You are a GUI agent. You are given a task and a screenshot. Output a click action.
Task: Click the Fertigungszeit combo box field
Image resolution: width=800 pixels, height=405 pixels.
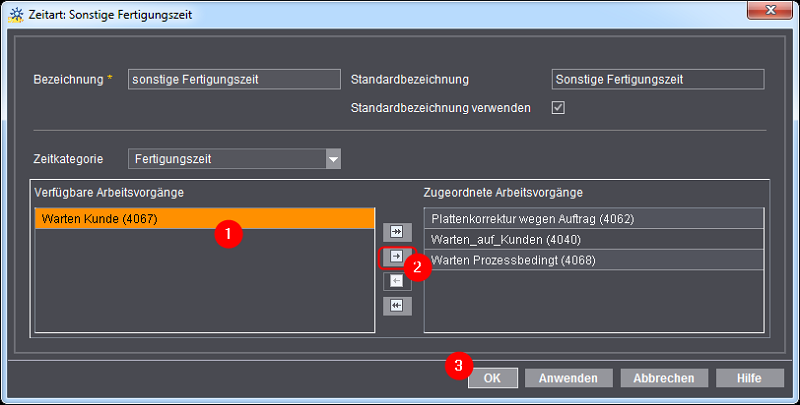point(225,159)
